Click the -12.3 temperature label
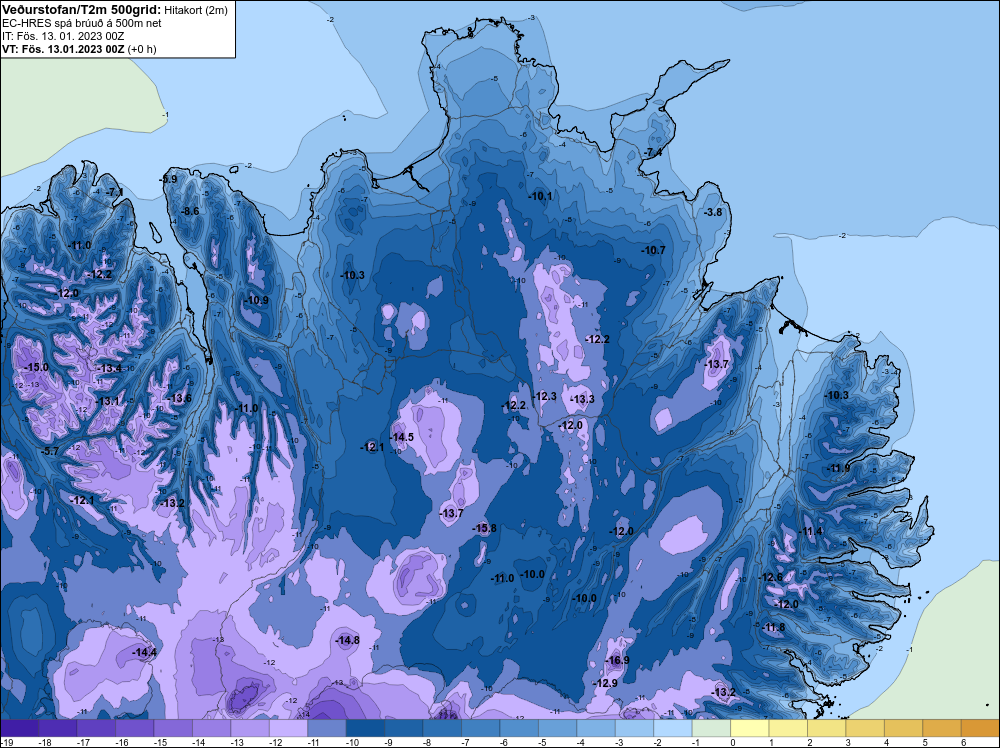This screenshot has height=748, width=1000. (545, 396)
